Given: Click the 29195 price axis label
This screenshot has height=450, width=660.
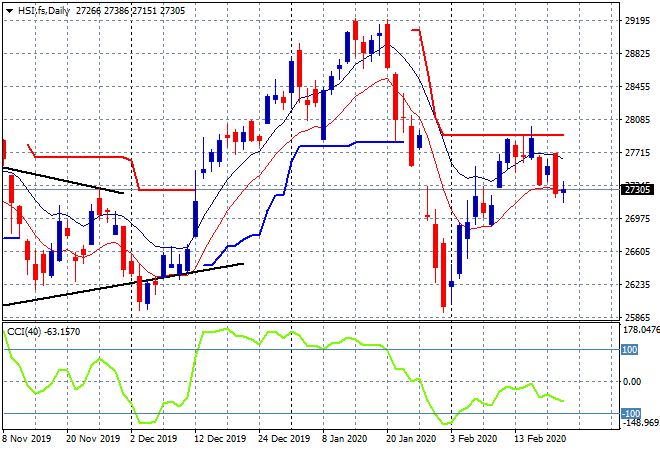Looking at the screenshot, I should (x=638, y=21).
